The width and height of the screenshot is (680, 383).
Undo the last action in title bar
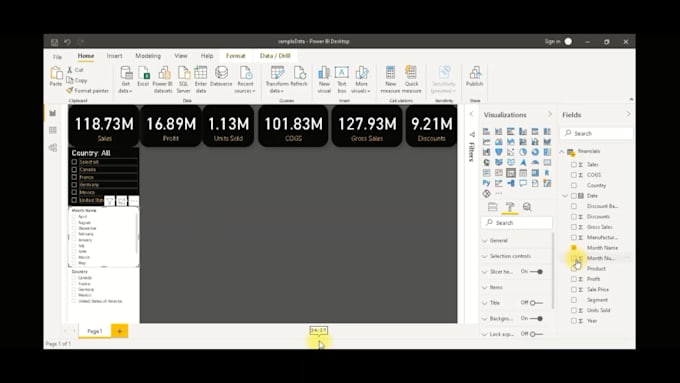67,42
